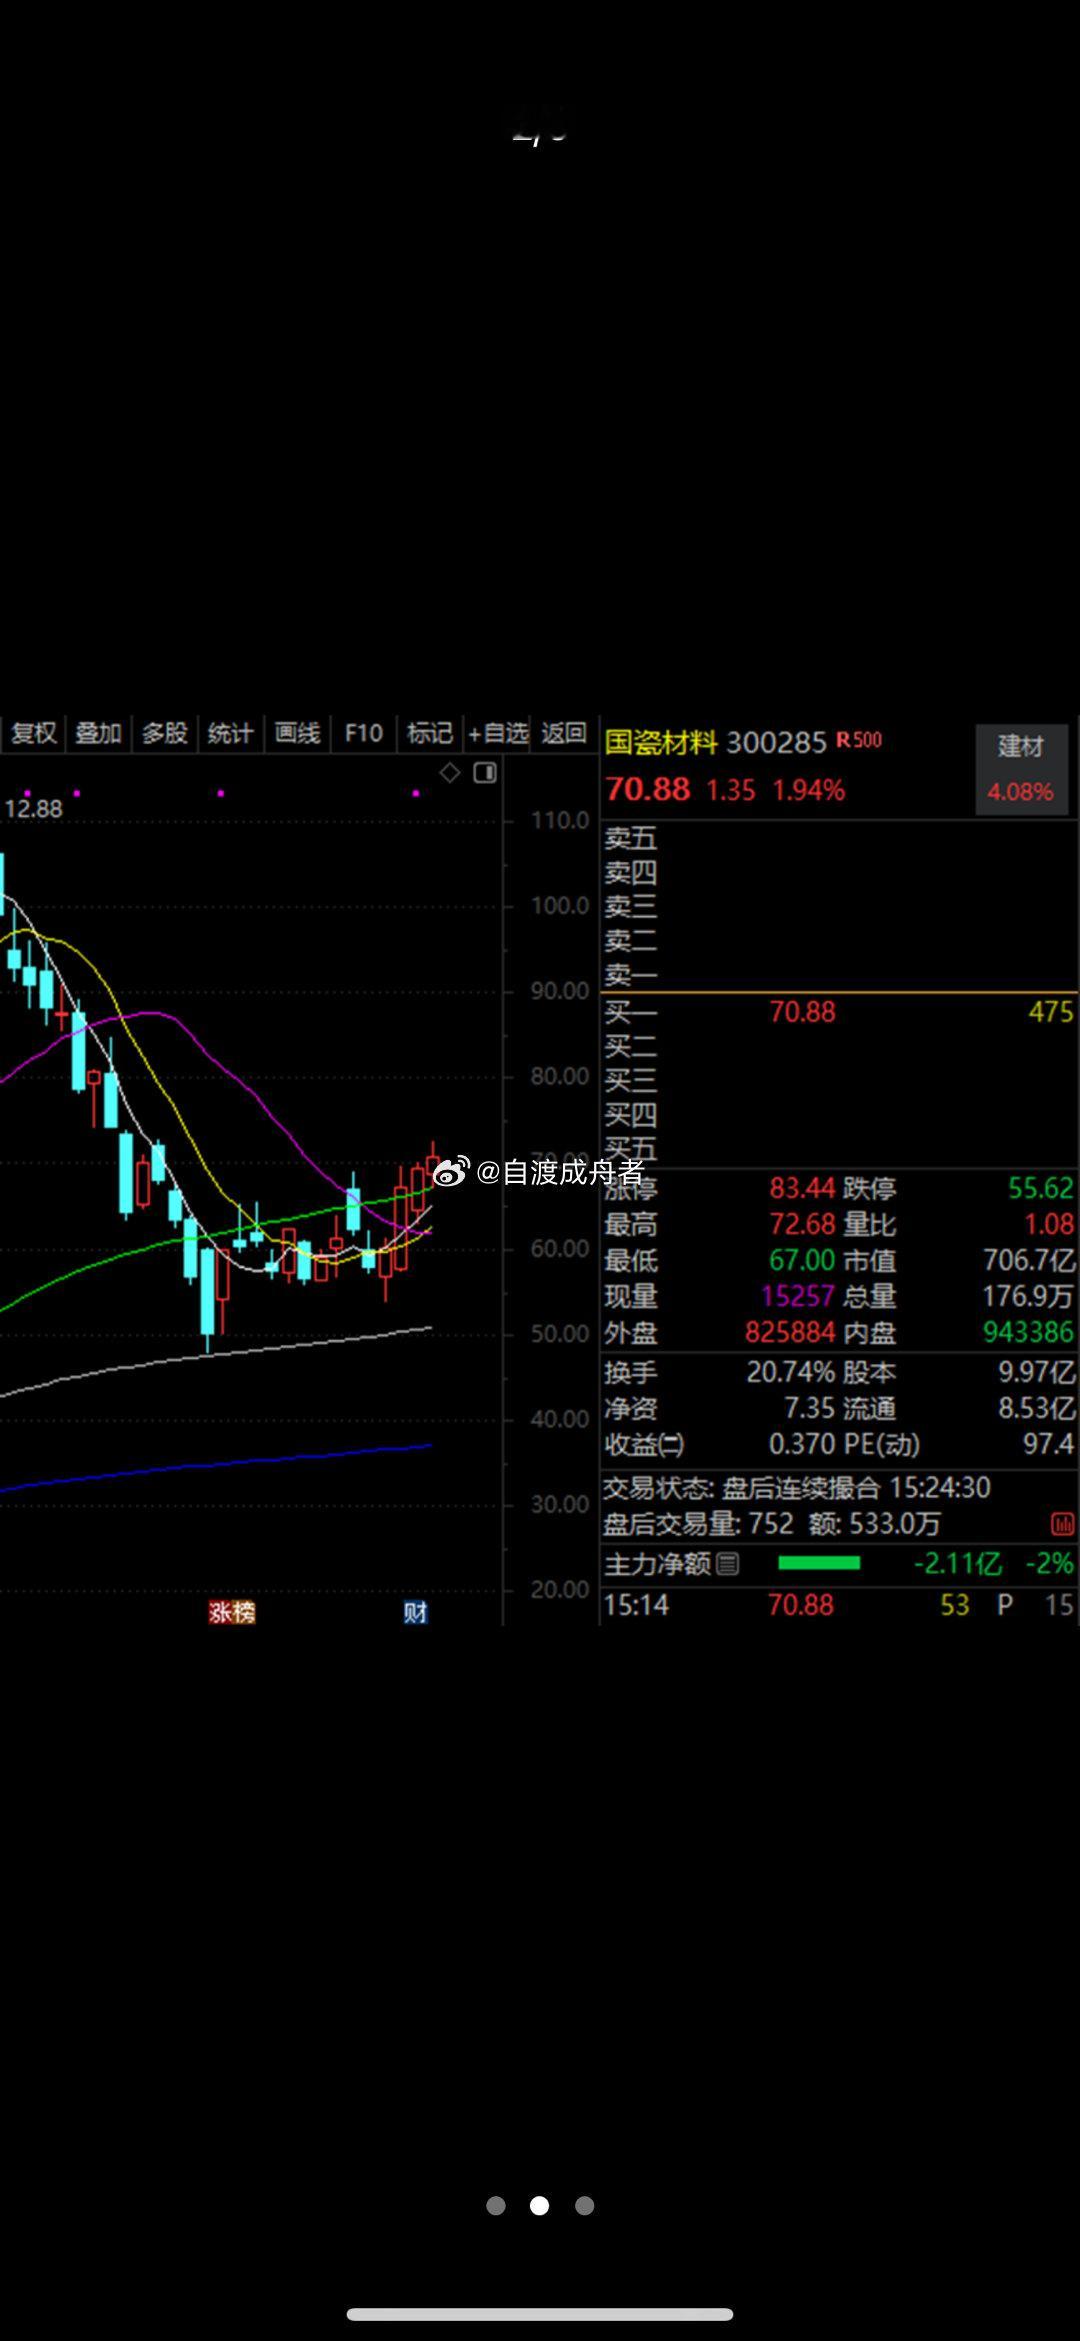Tap the home indicator bar
1080x2341 pixels.
coord(540,2314)
